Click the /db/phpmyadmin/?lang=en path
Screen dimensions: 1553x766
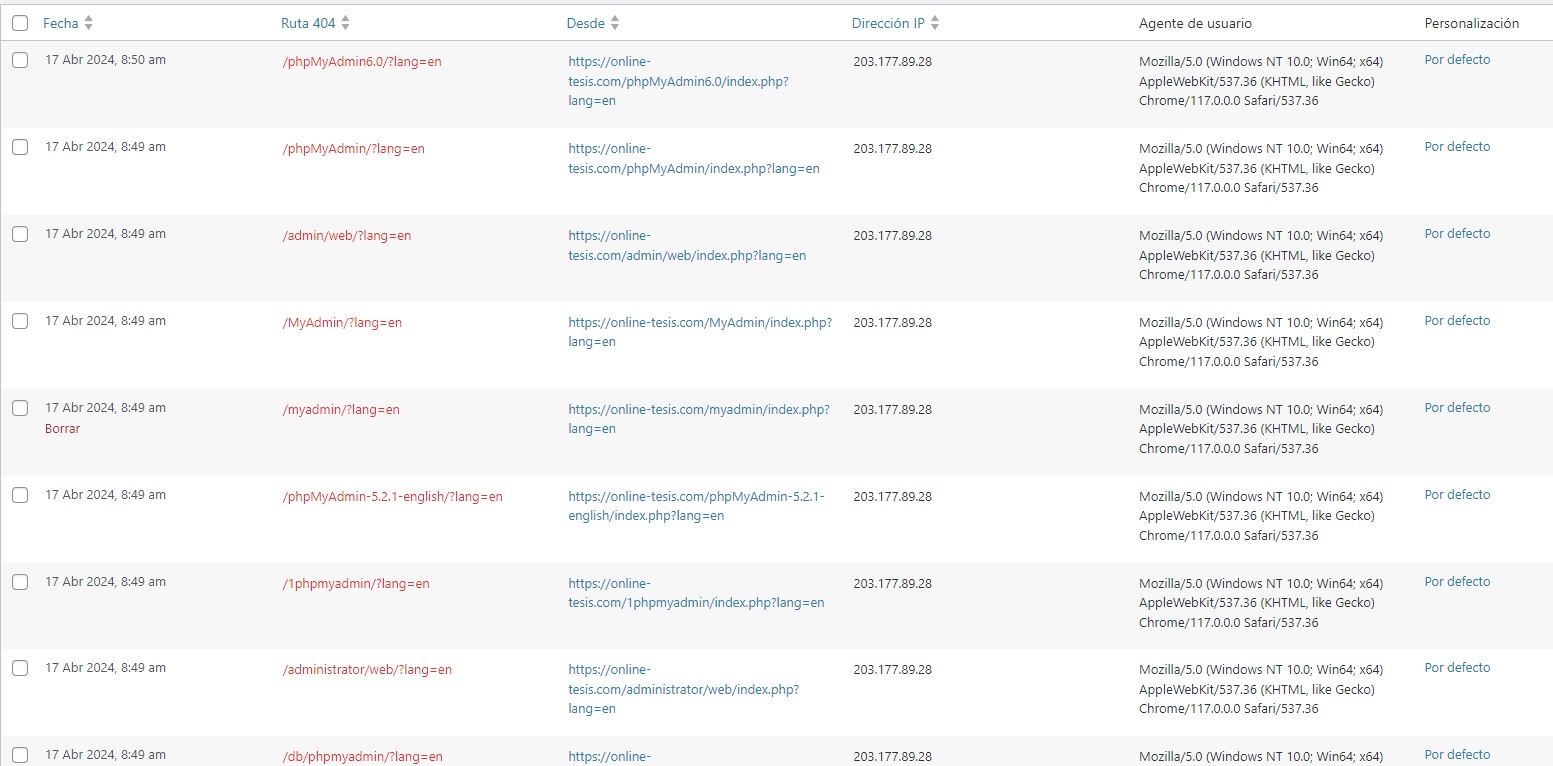click(x=363, y=757)
